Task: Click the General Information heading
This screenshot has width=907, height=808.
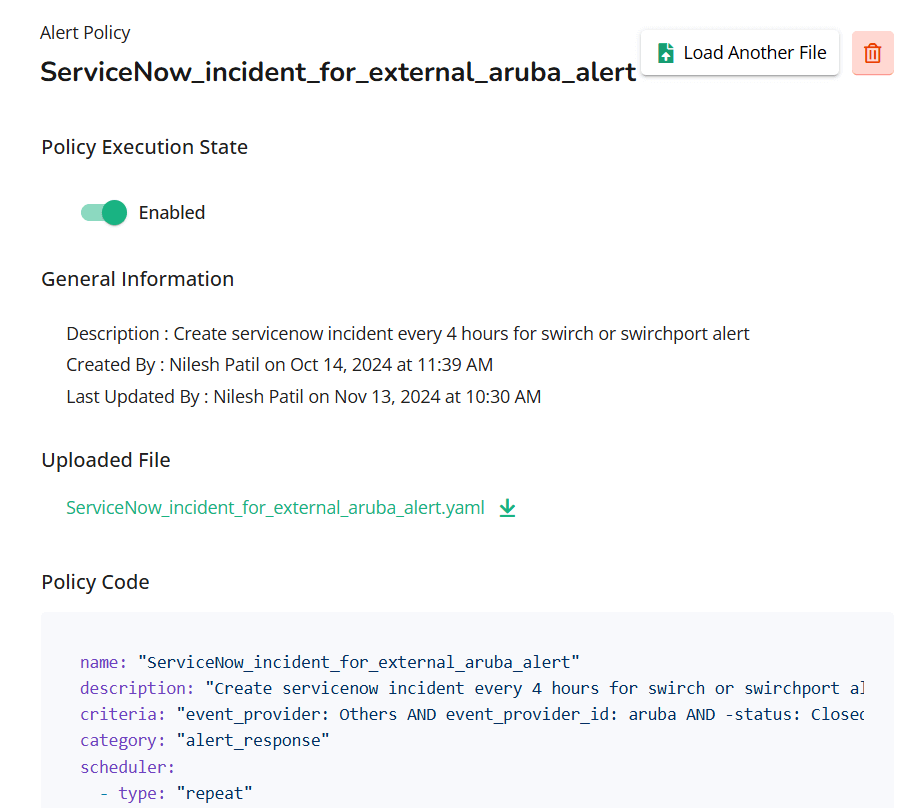Action: pos(137,279)
